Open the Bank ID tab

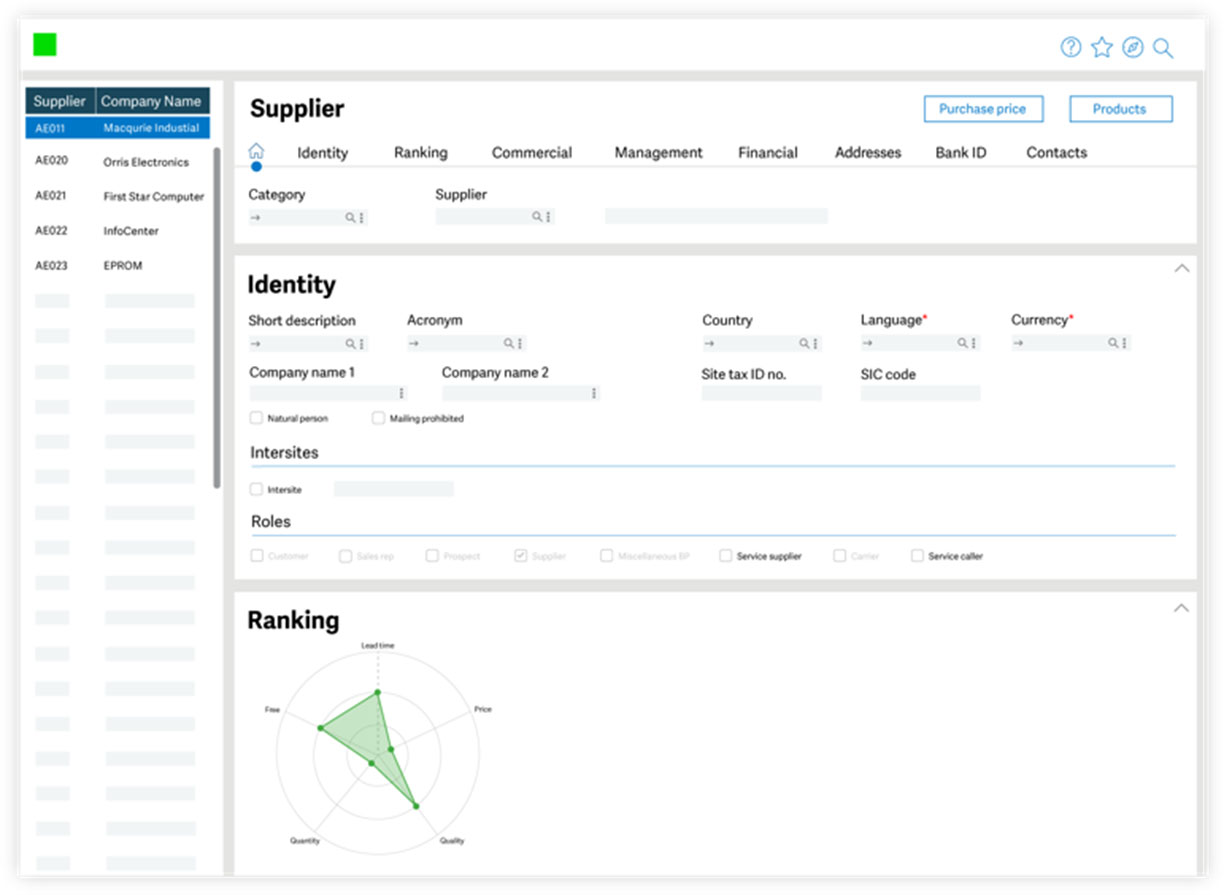[961, 153]
